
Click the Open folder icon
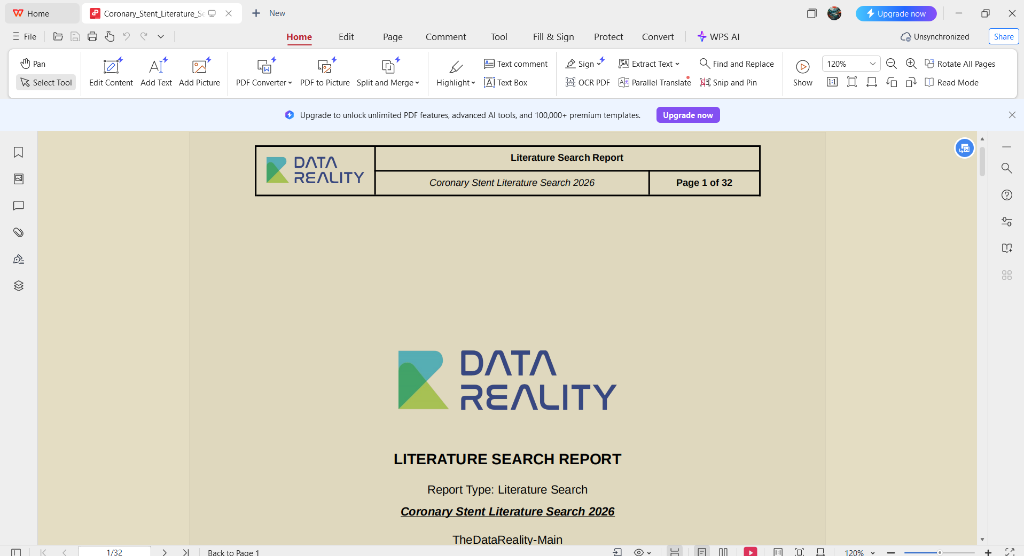(57, 37)
